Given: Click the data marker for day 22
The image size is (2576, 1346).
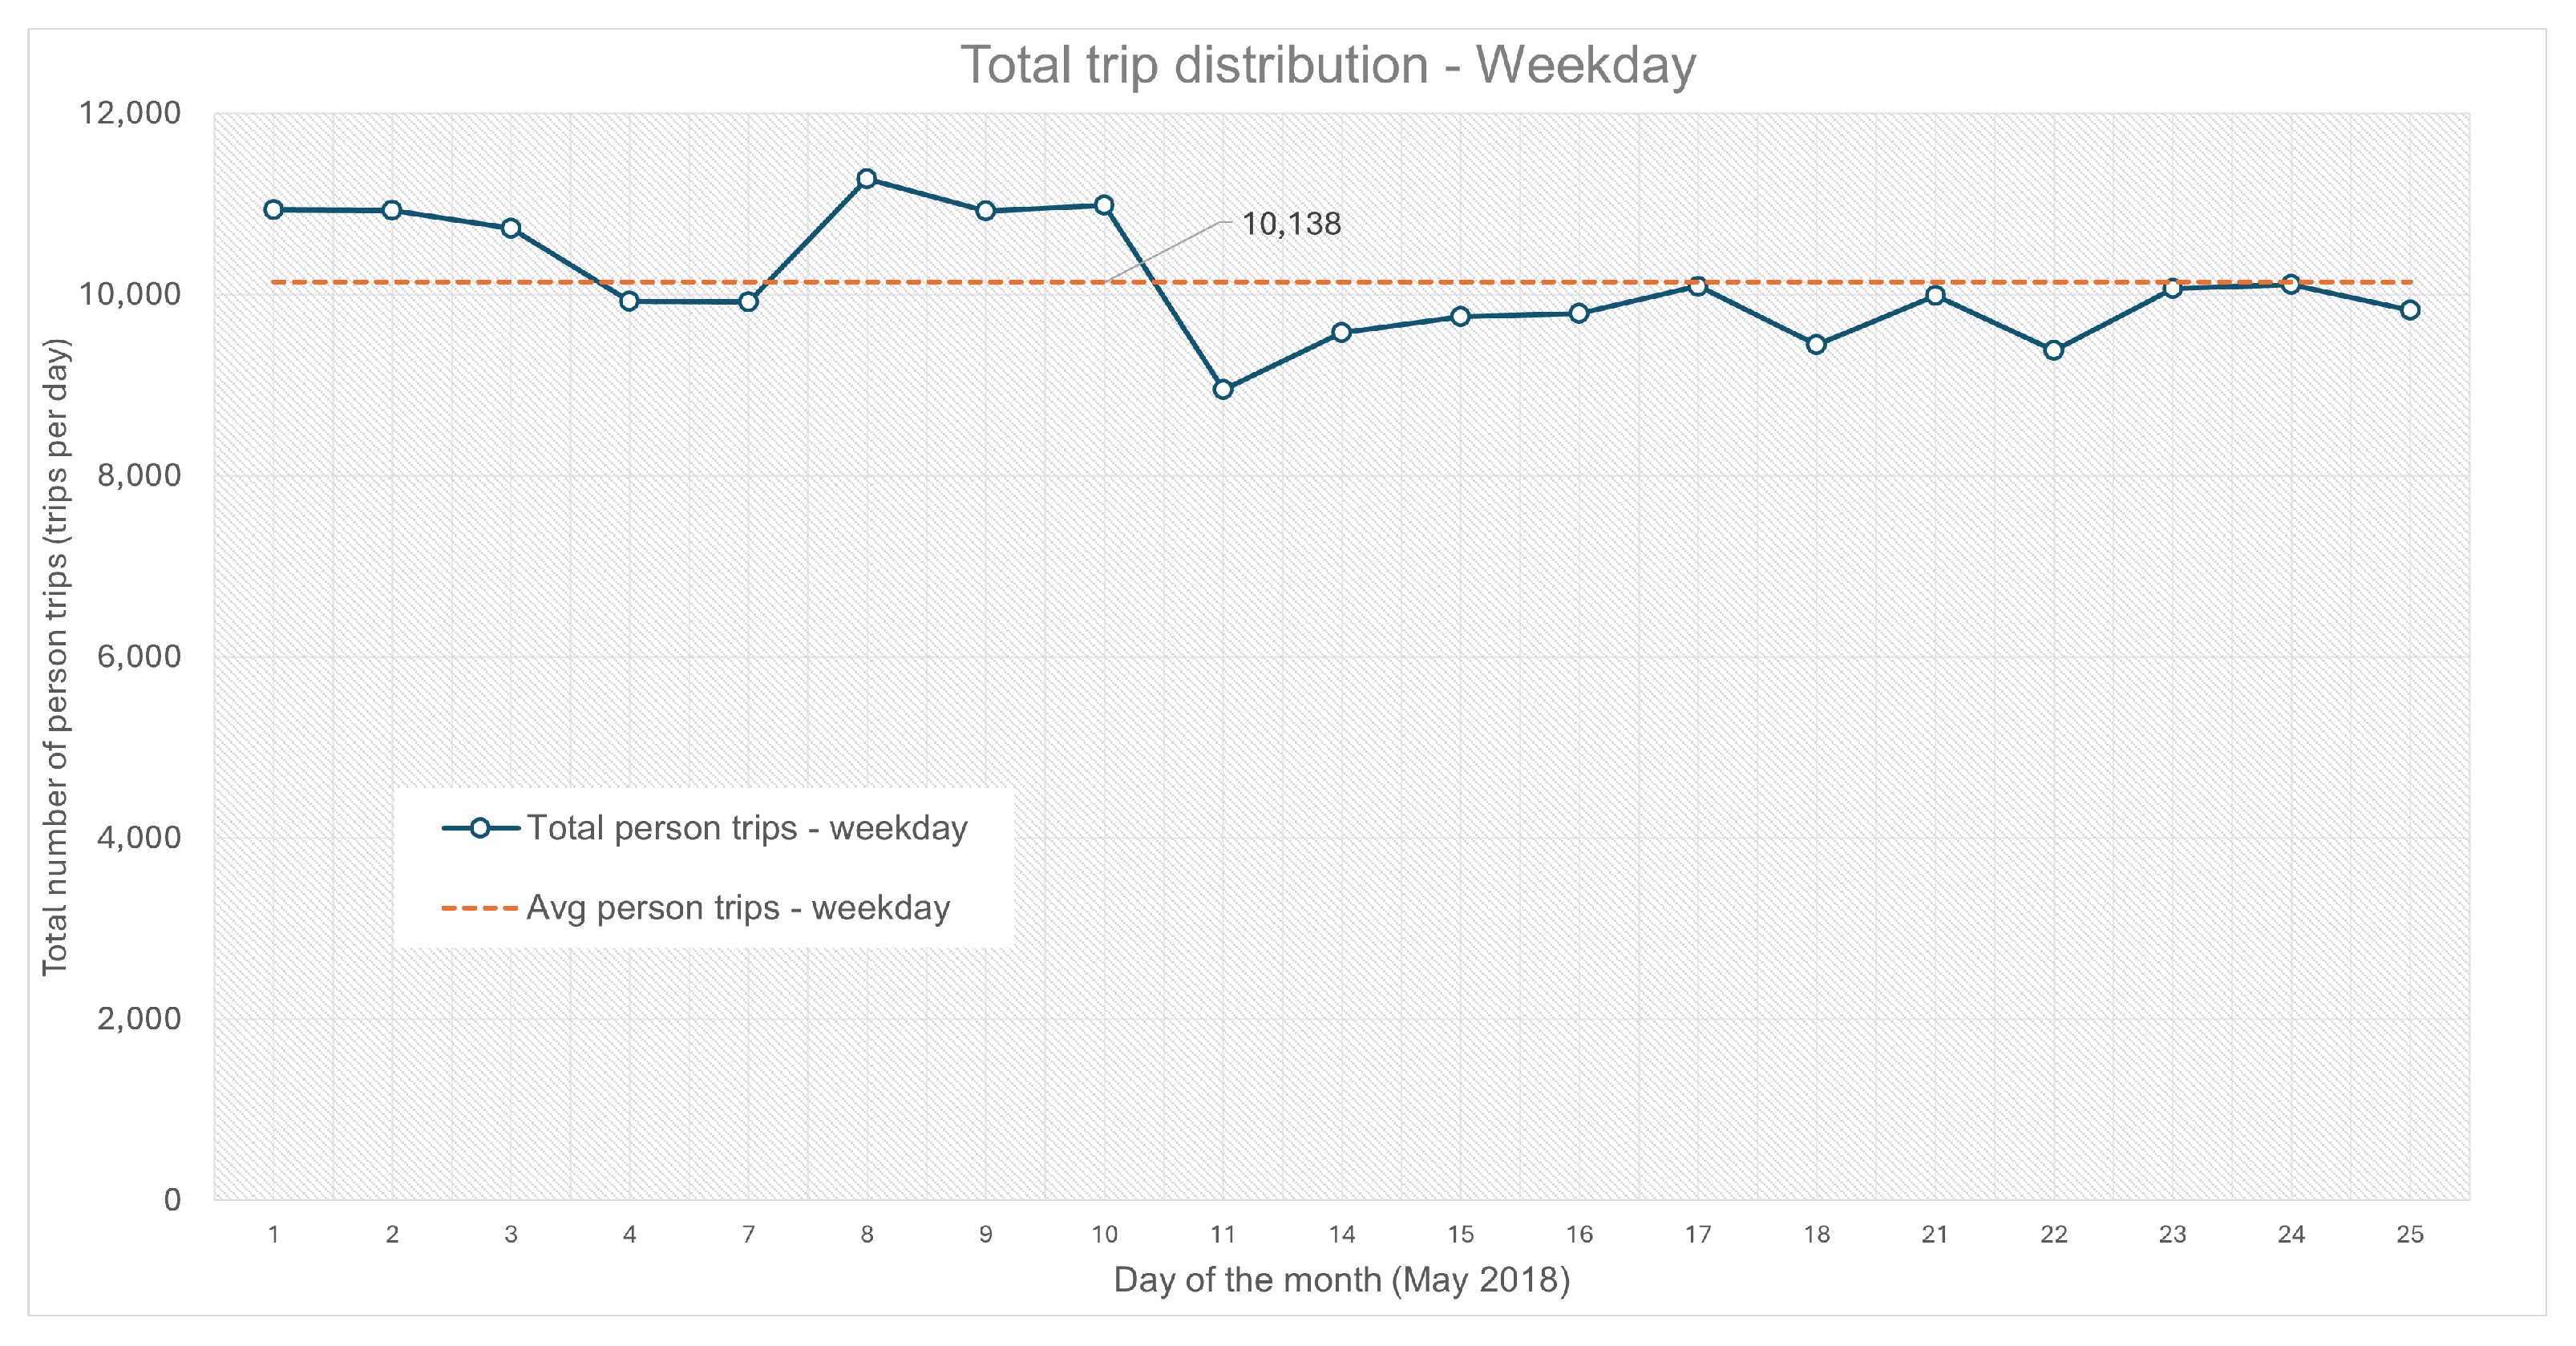Looking at the screenshot, I should (2054, 350).
